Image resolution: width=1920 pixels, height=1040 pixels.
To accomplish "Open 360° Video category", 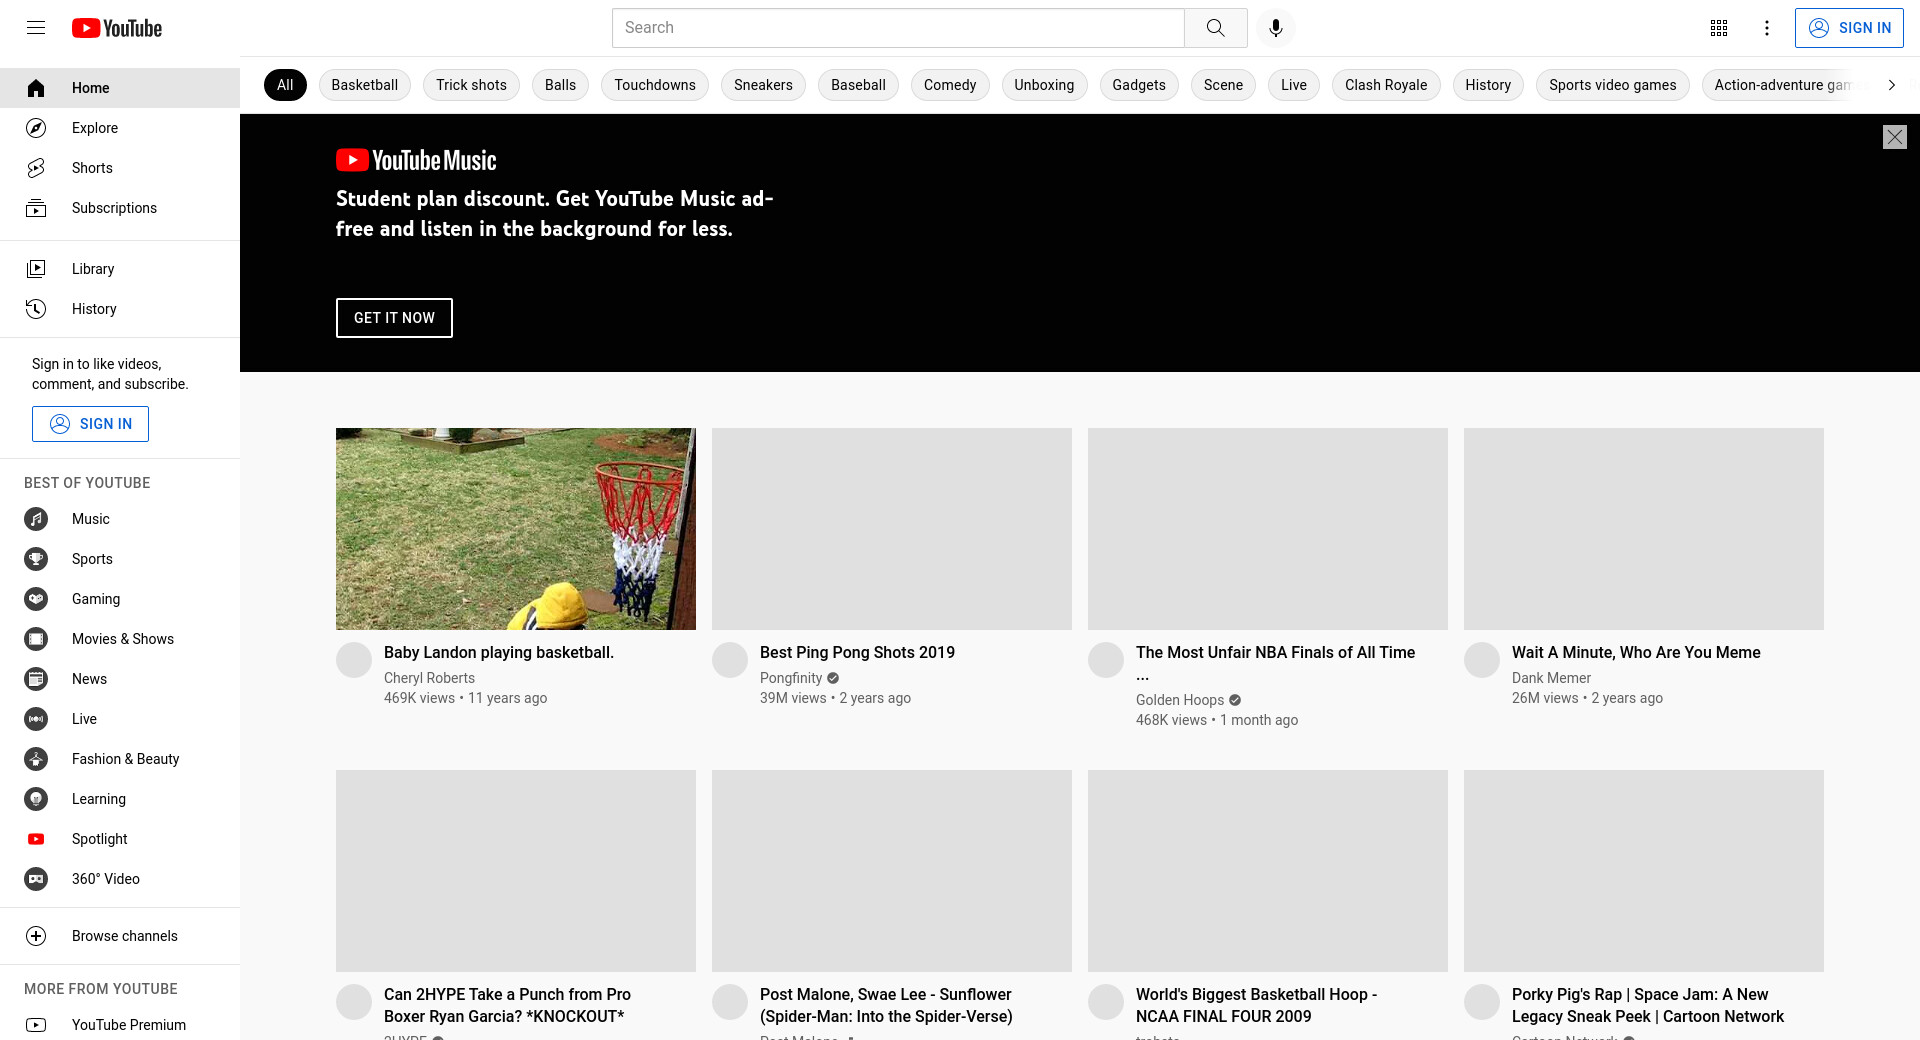I will [x=120, y=879].
